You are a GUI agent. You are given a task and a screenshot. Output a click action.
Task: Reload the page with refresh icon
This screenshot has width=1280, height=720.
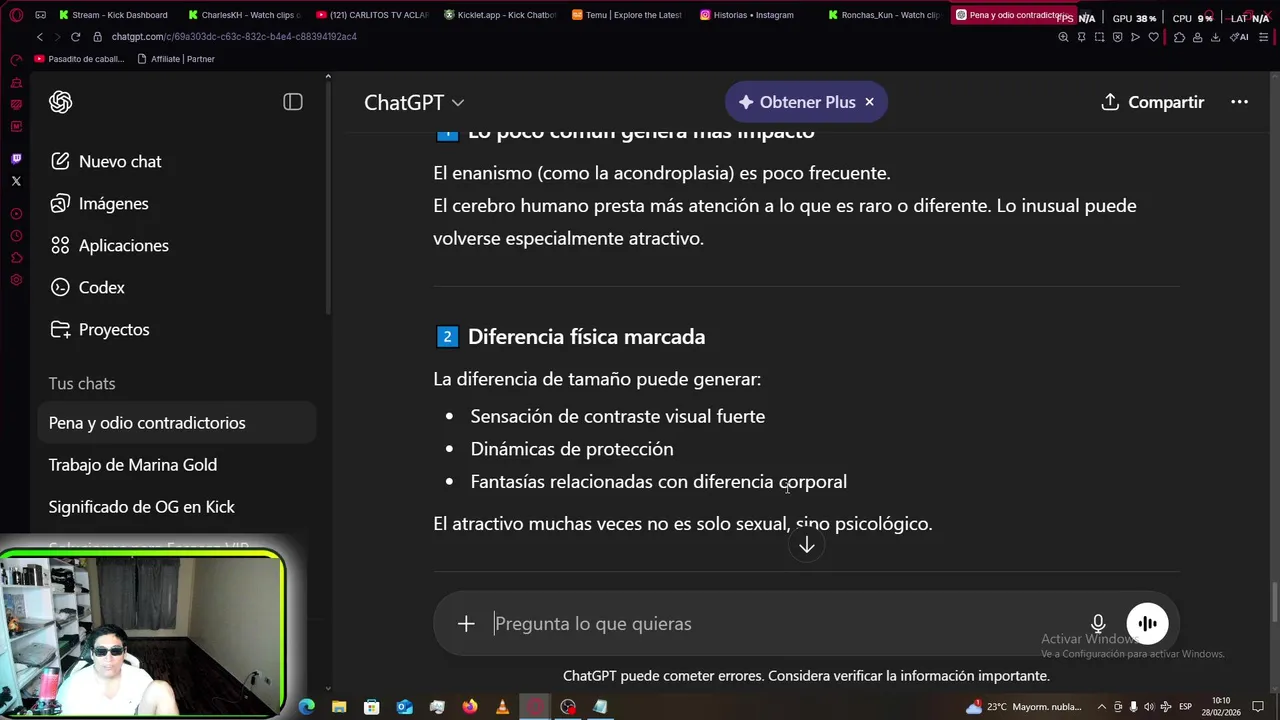[x=75, y=37]
